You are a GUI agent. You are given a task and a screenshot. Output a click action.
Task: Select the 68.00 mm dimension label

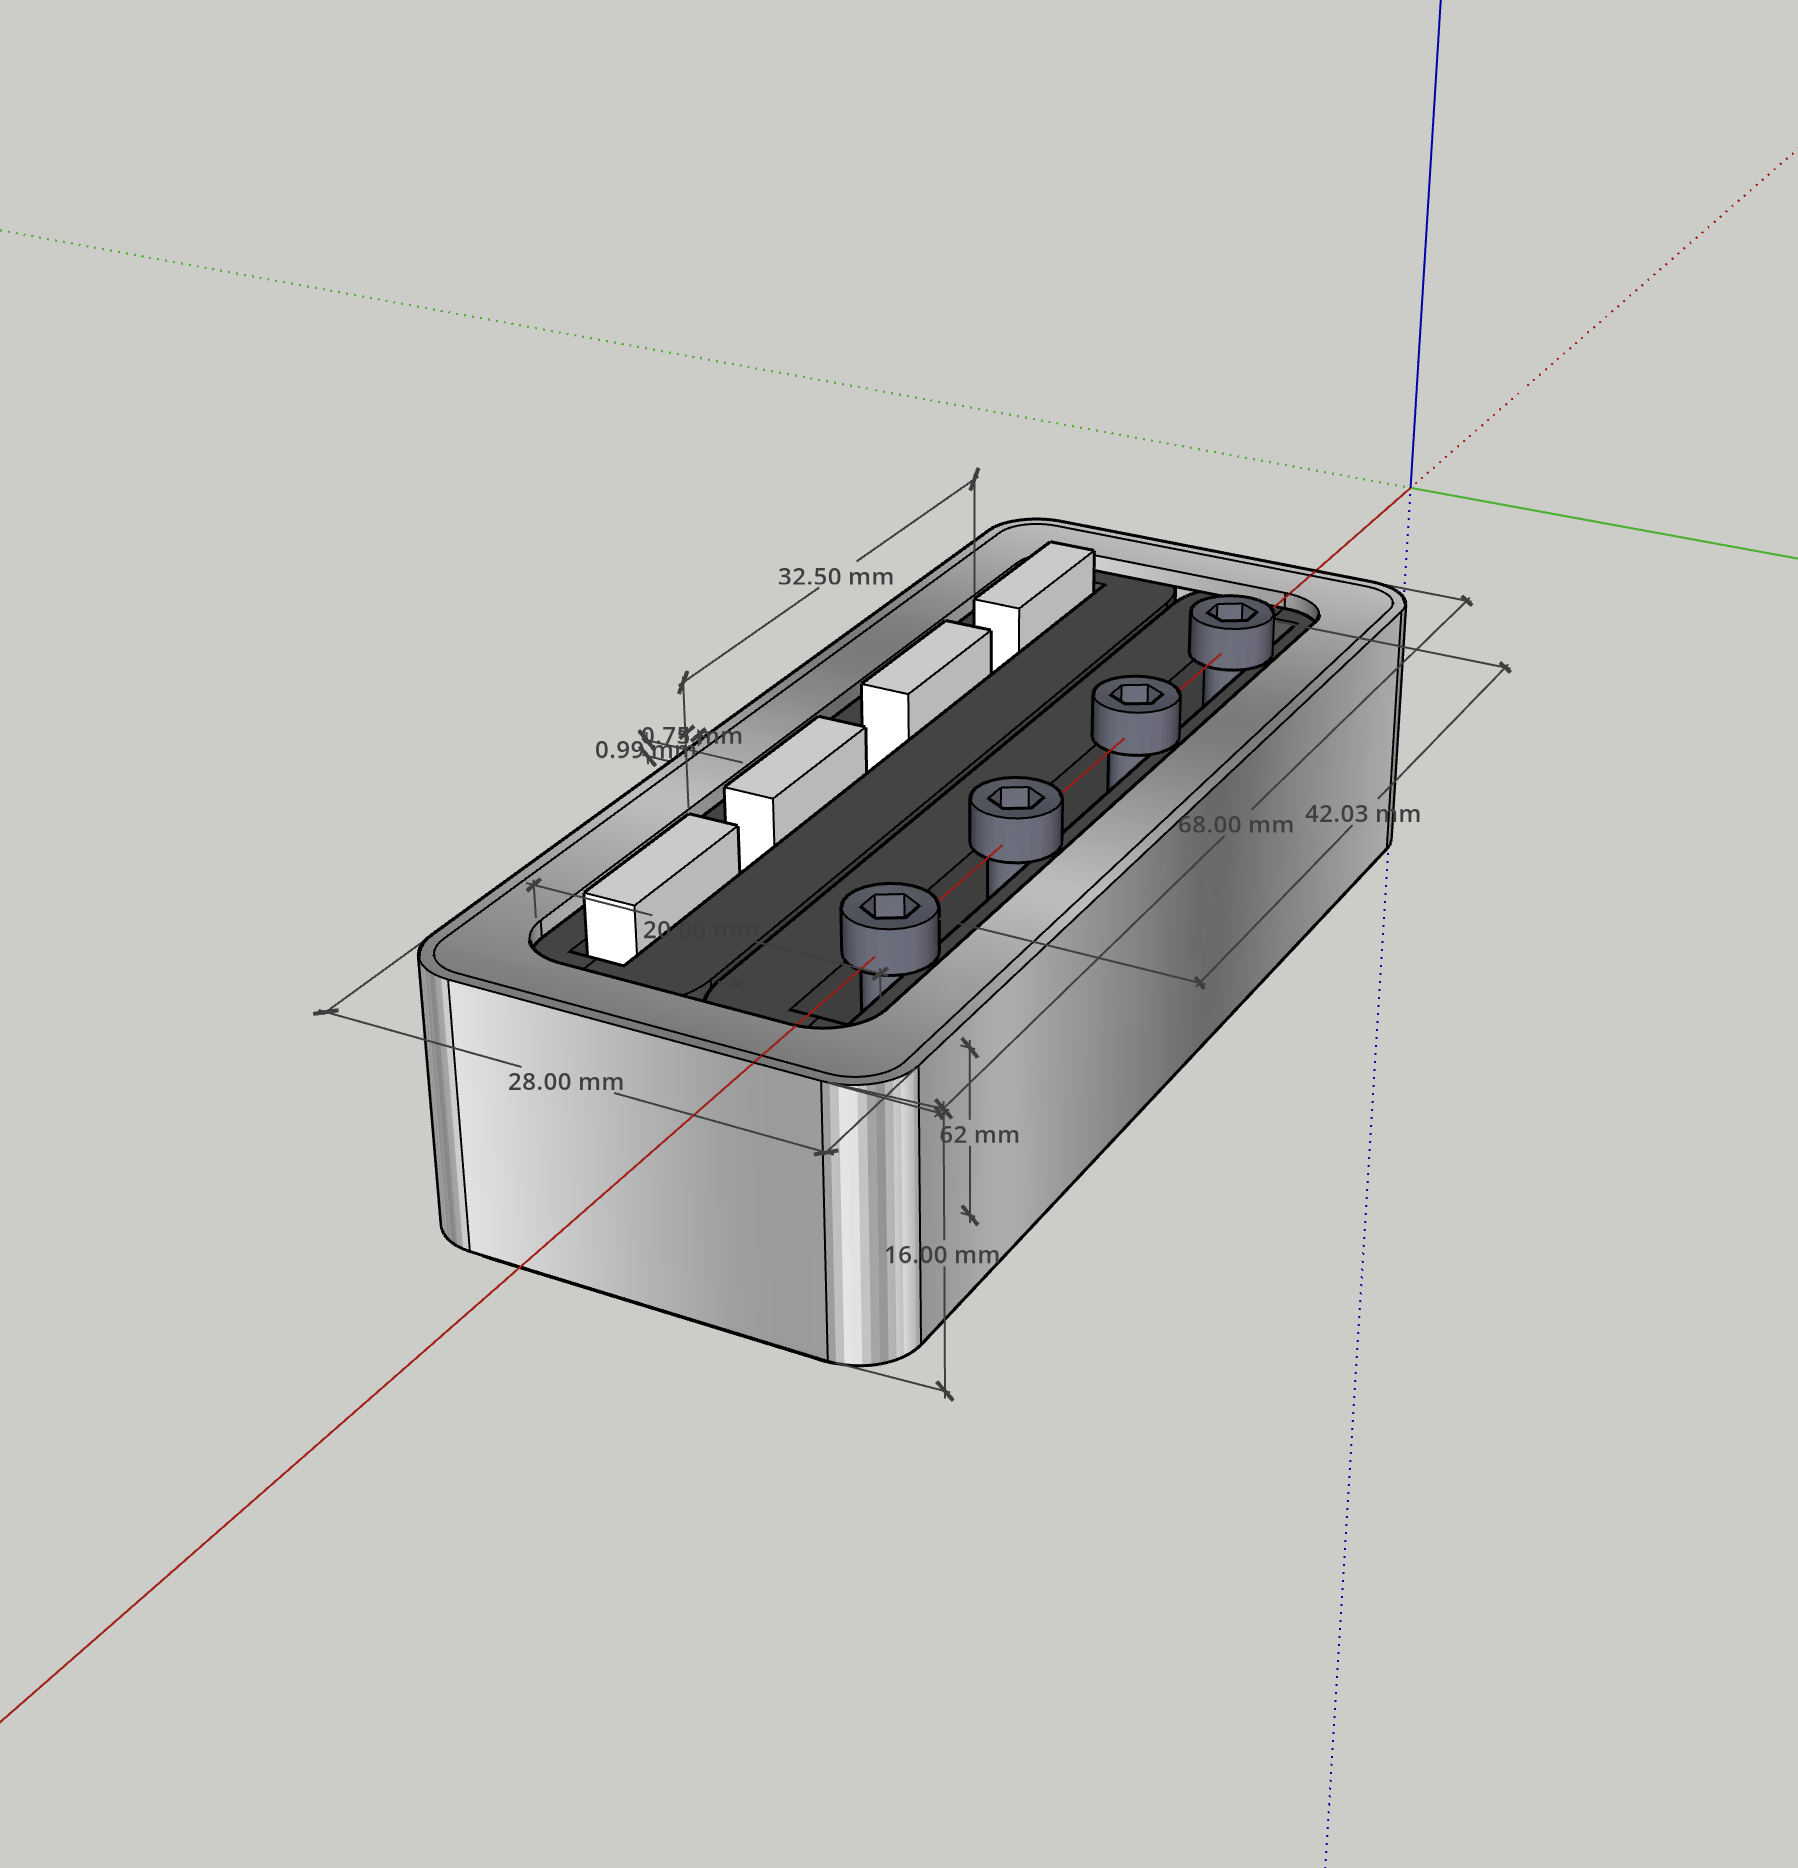1235,825
